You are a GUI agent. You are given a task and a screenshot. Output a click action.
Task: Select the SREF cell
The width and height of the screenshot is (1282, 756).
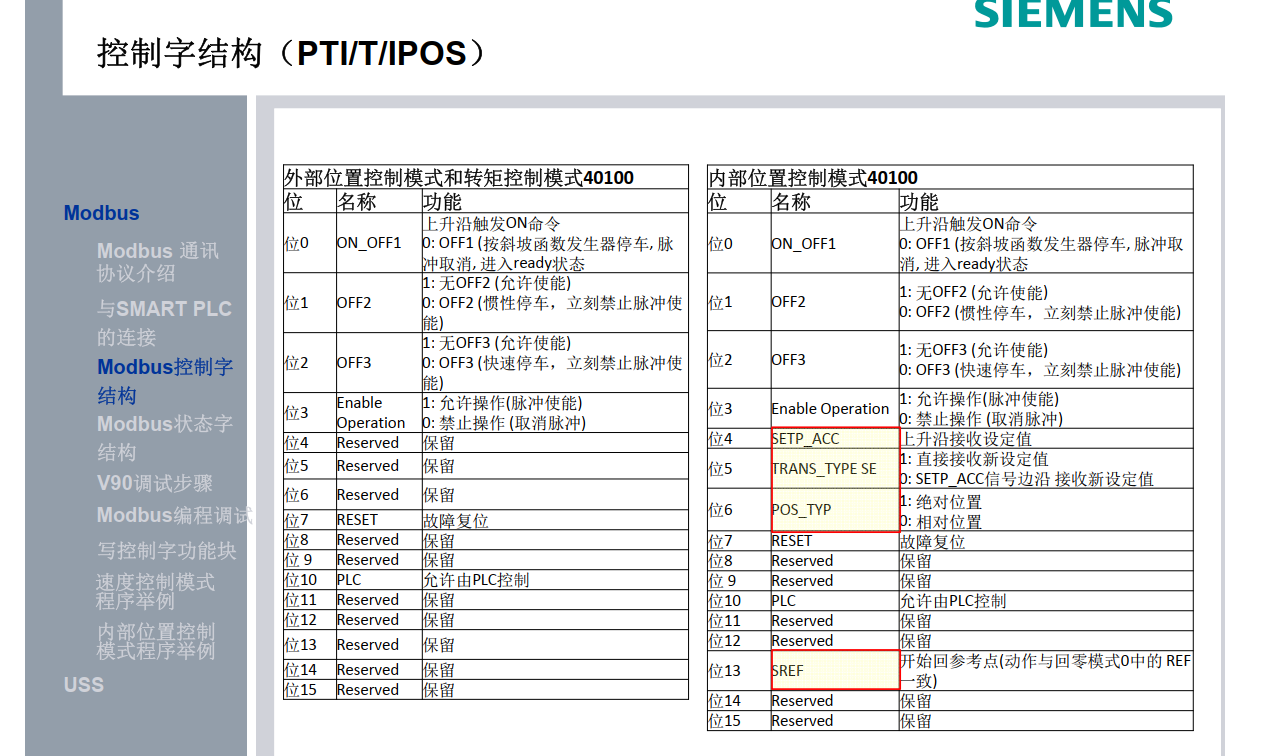click(835, 670)
